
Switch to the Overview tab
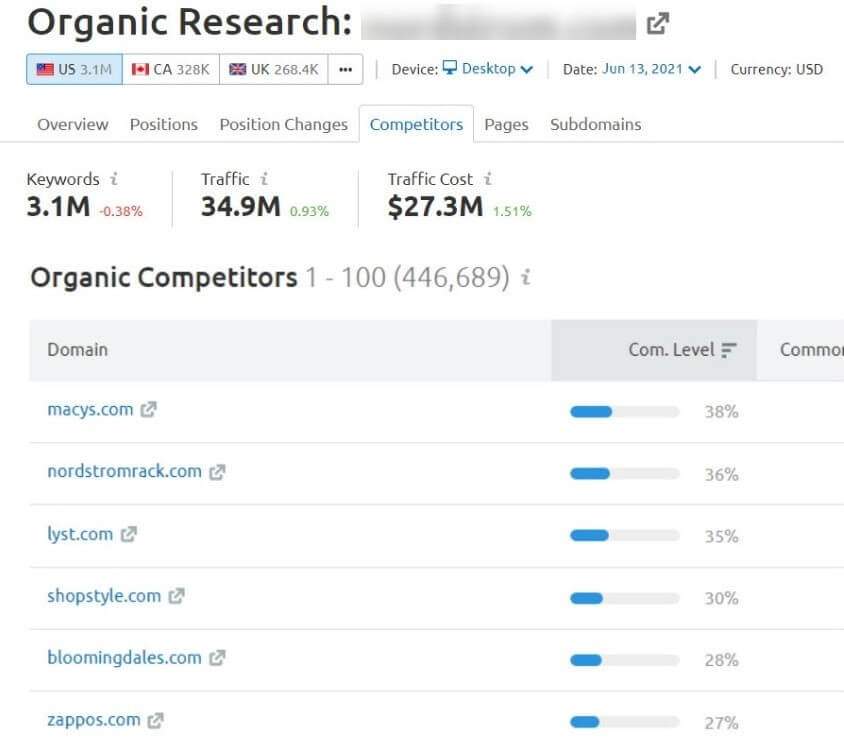(73, 124)
